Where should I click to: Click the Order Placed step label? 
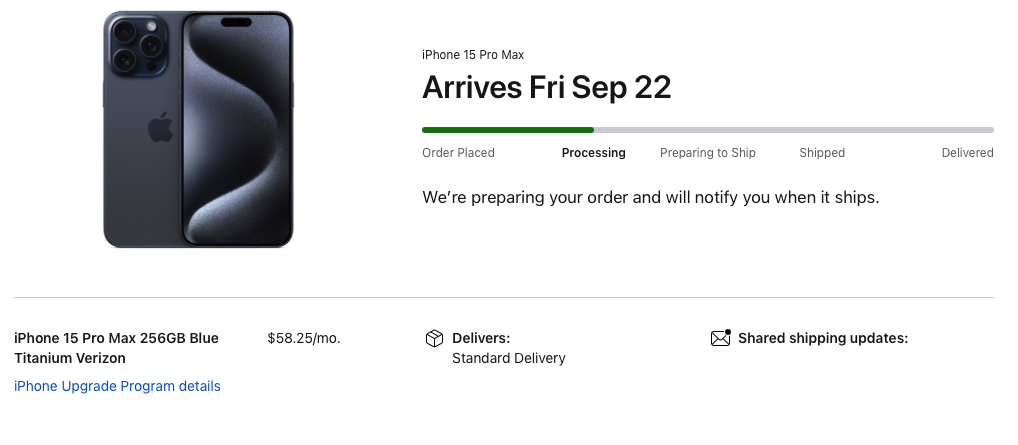pyautogui.click(x=458, y=153)
